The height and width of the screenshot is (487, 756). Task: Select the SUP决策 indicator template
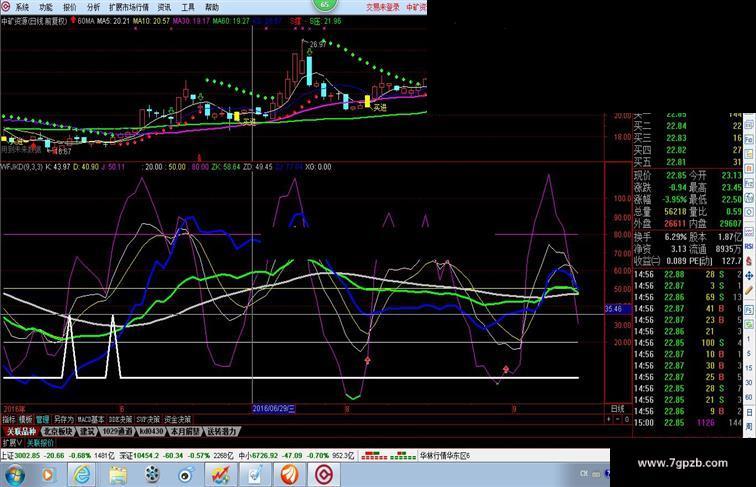(148, 419)
